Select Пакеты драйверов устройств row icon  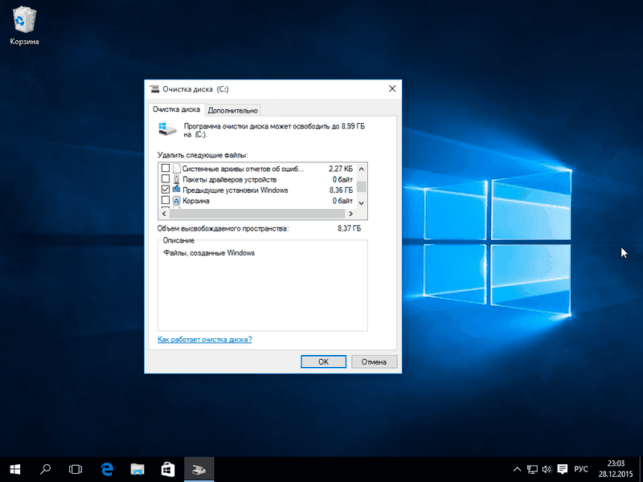(176, 179)
